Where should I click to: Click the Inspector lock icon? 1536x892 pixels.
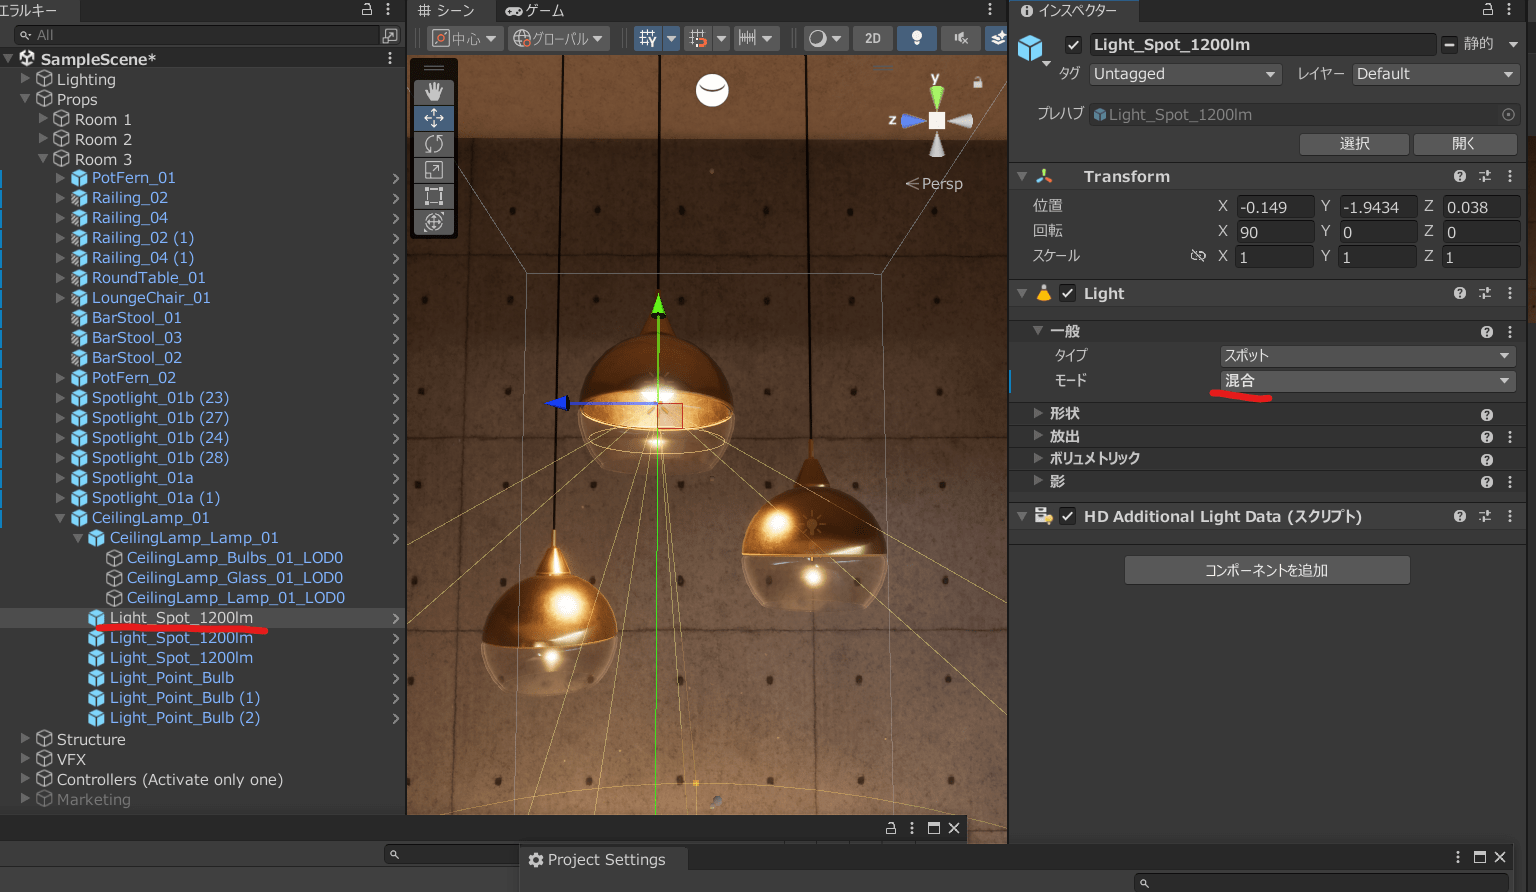pos(1488,10)
